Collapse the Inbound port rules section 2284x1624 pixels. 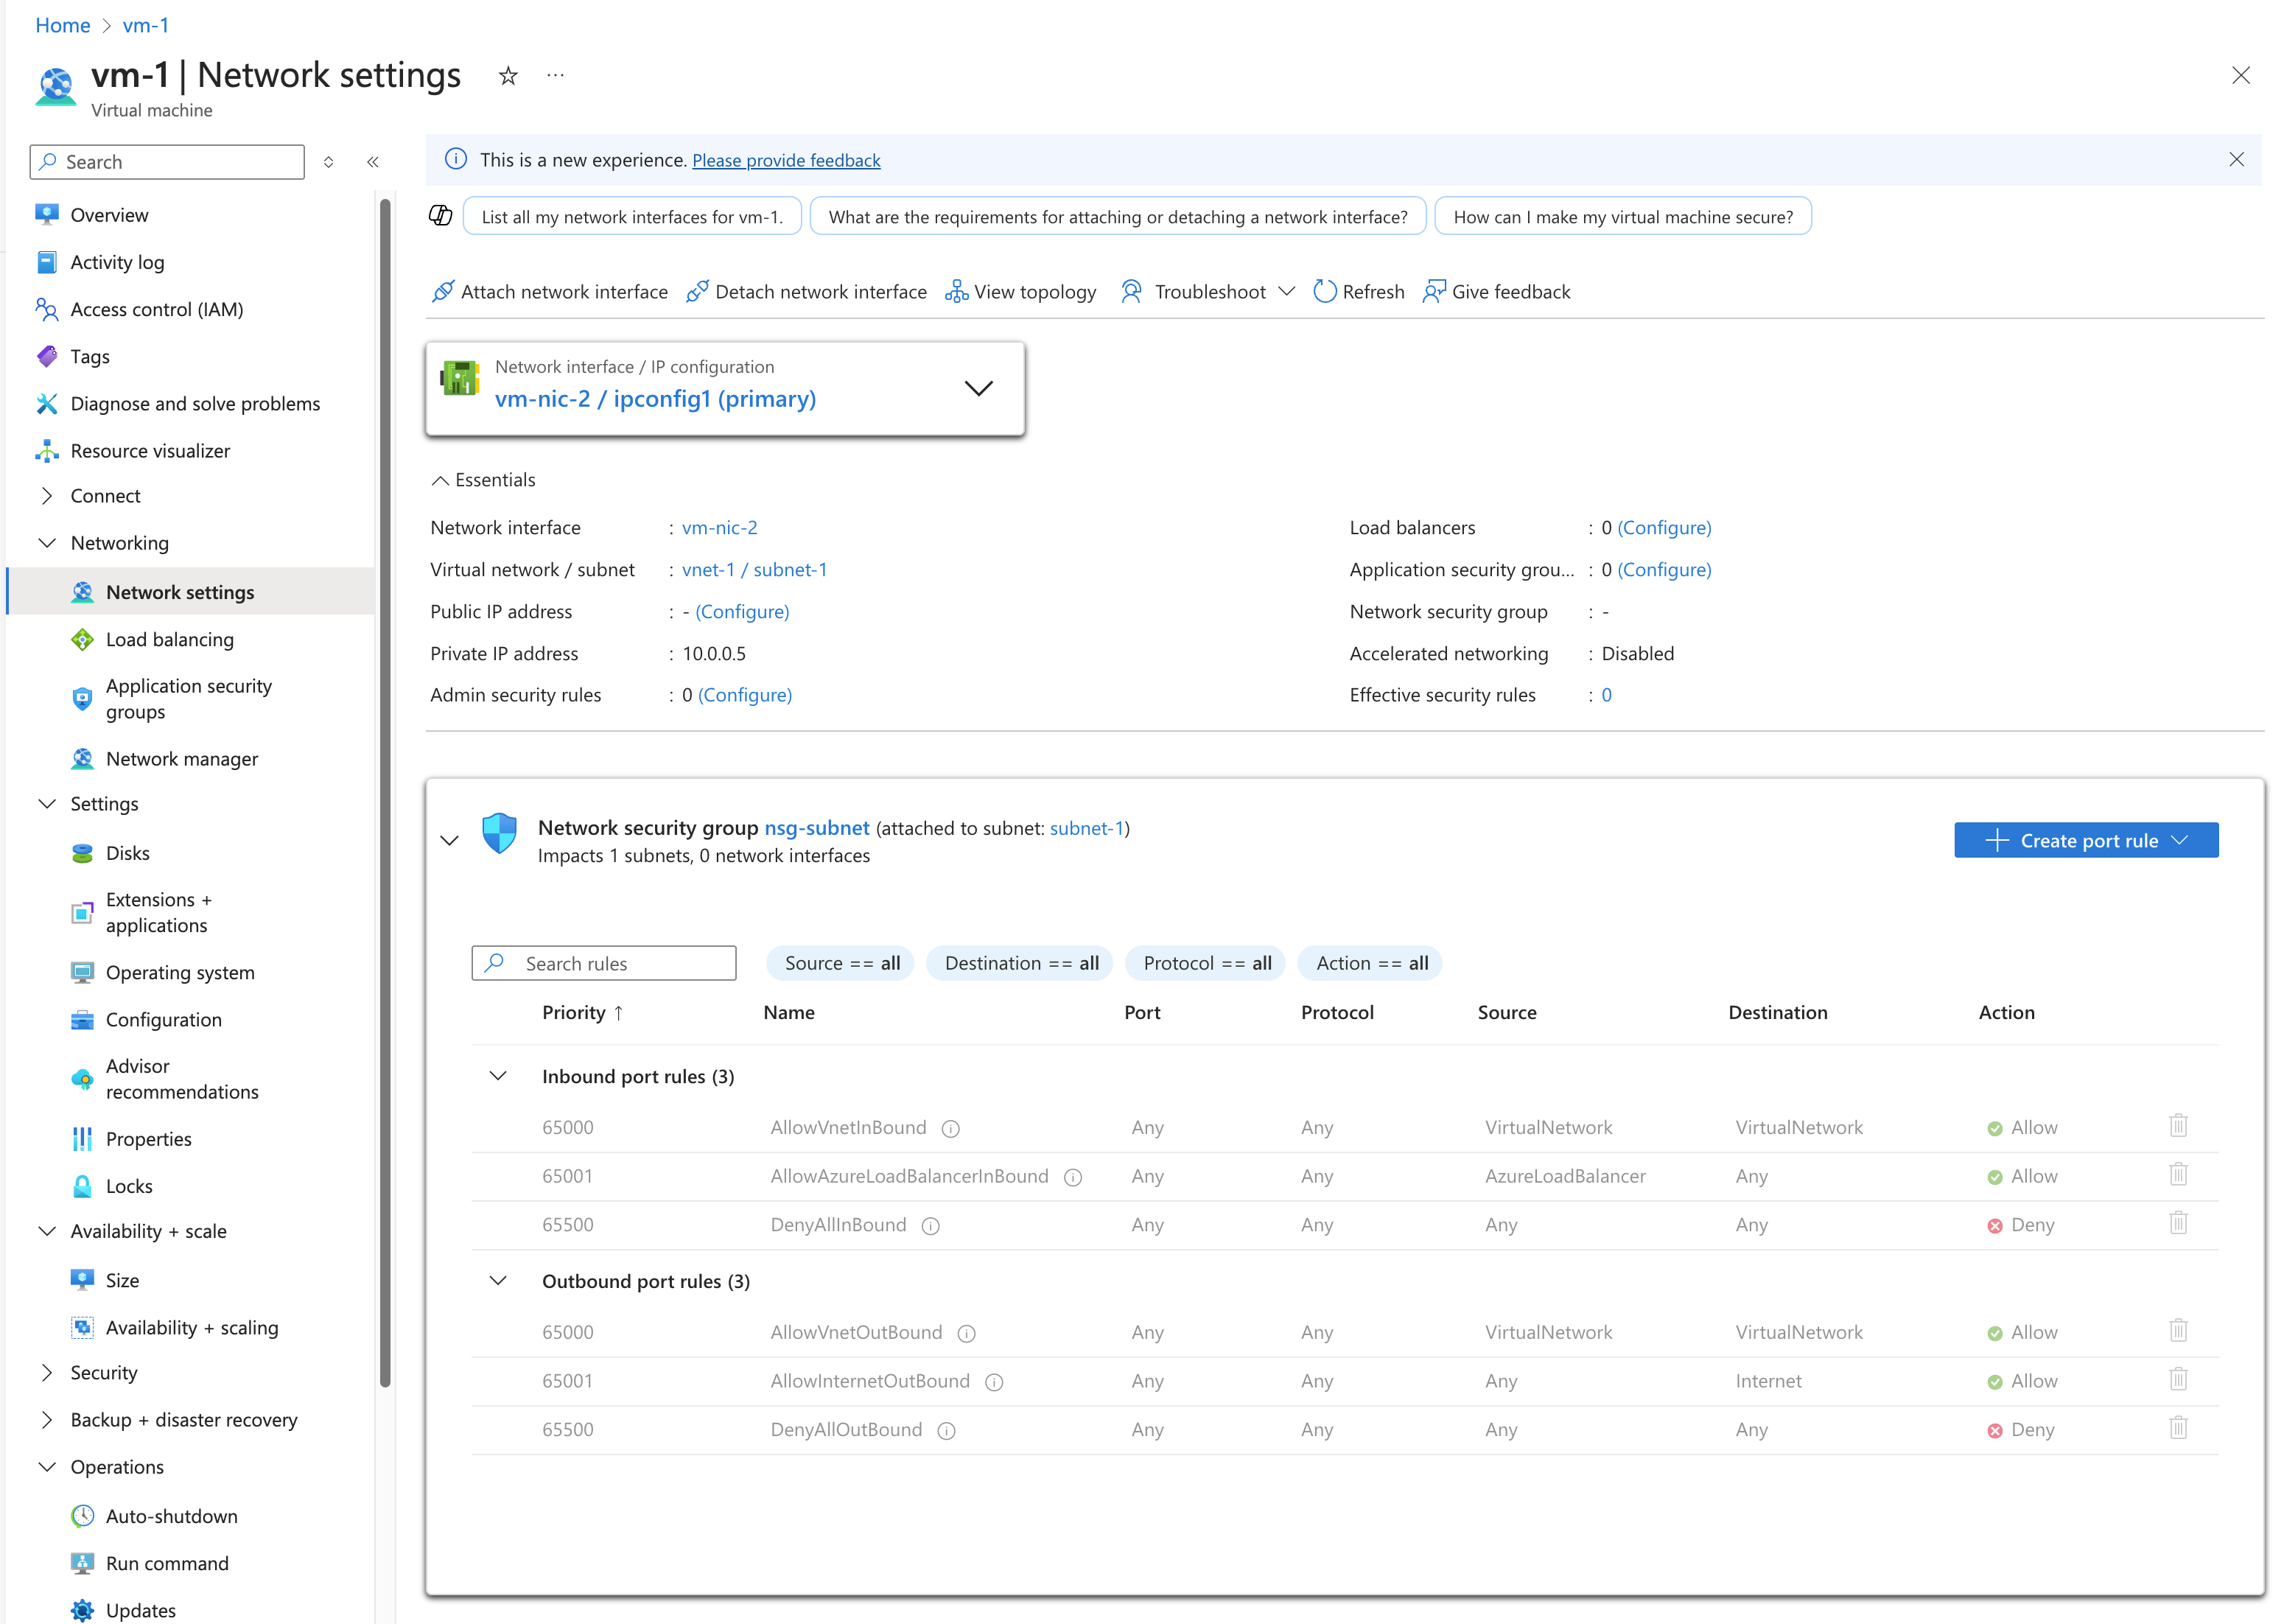pos(498,1076)
